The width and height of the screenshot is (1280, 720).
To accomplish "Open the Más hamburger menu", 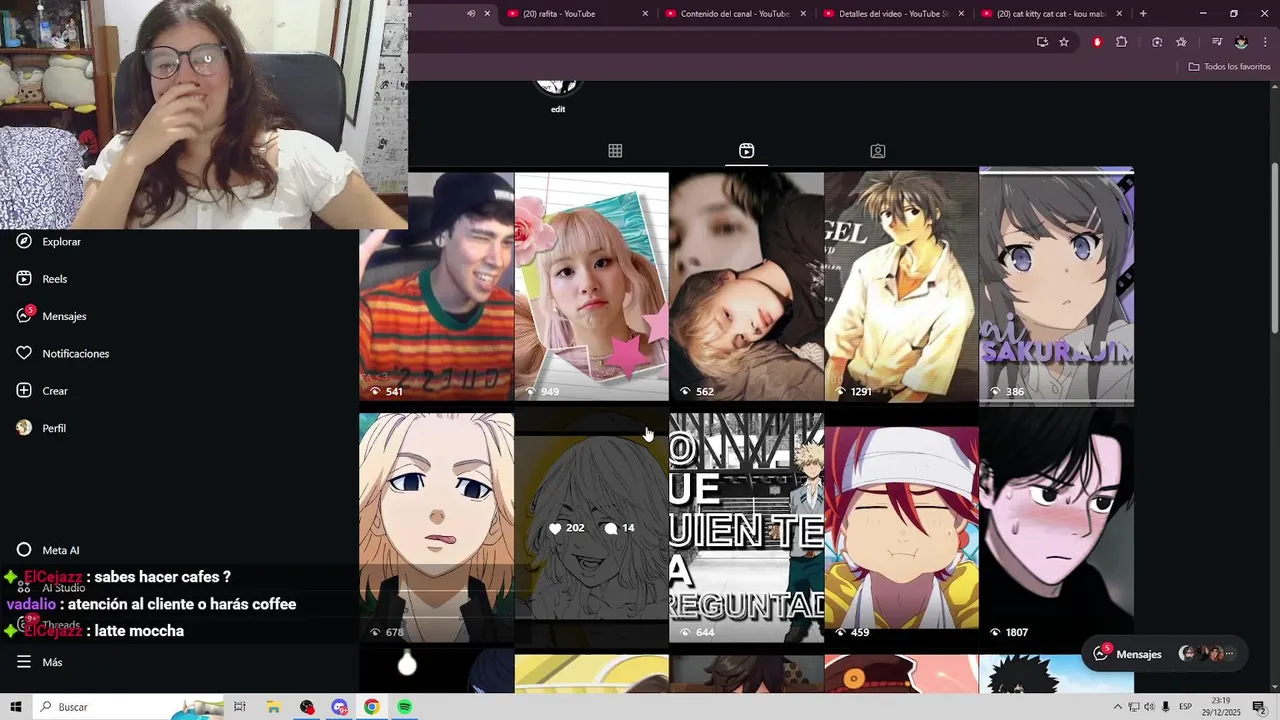I will [x=24, y=662].
